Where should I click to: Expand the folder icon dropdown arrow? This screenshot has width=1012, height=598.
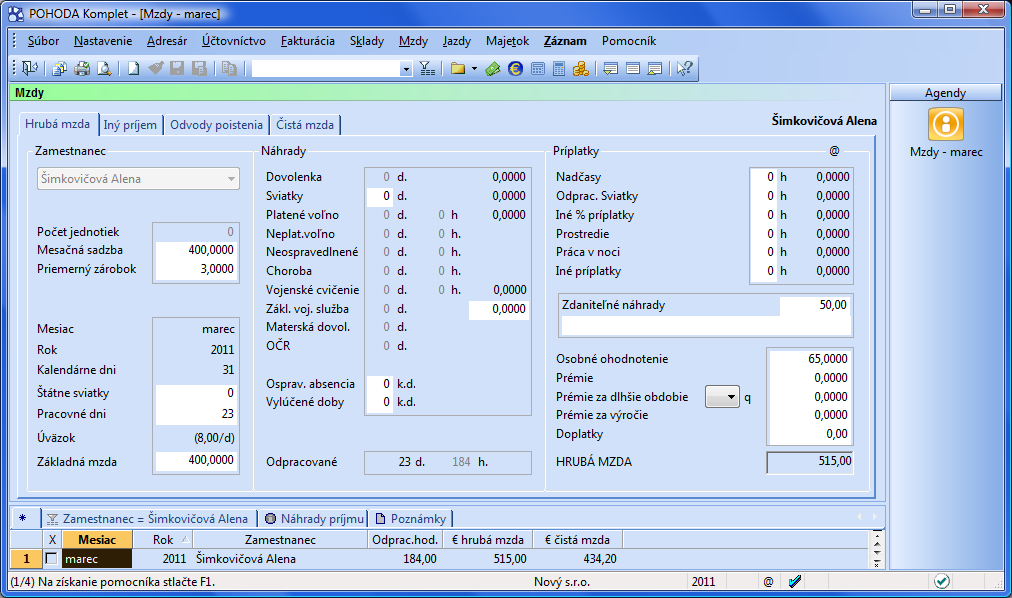[x=474, y=68]
